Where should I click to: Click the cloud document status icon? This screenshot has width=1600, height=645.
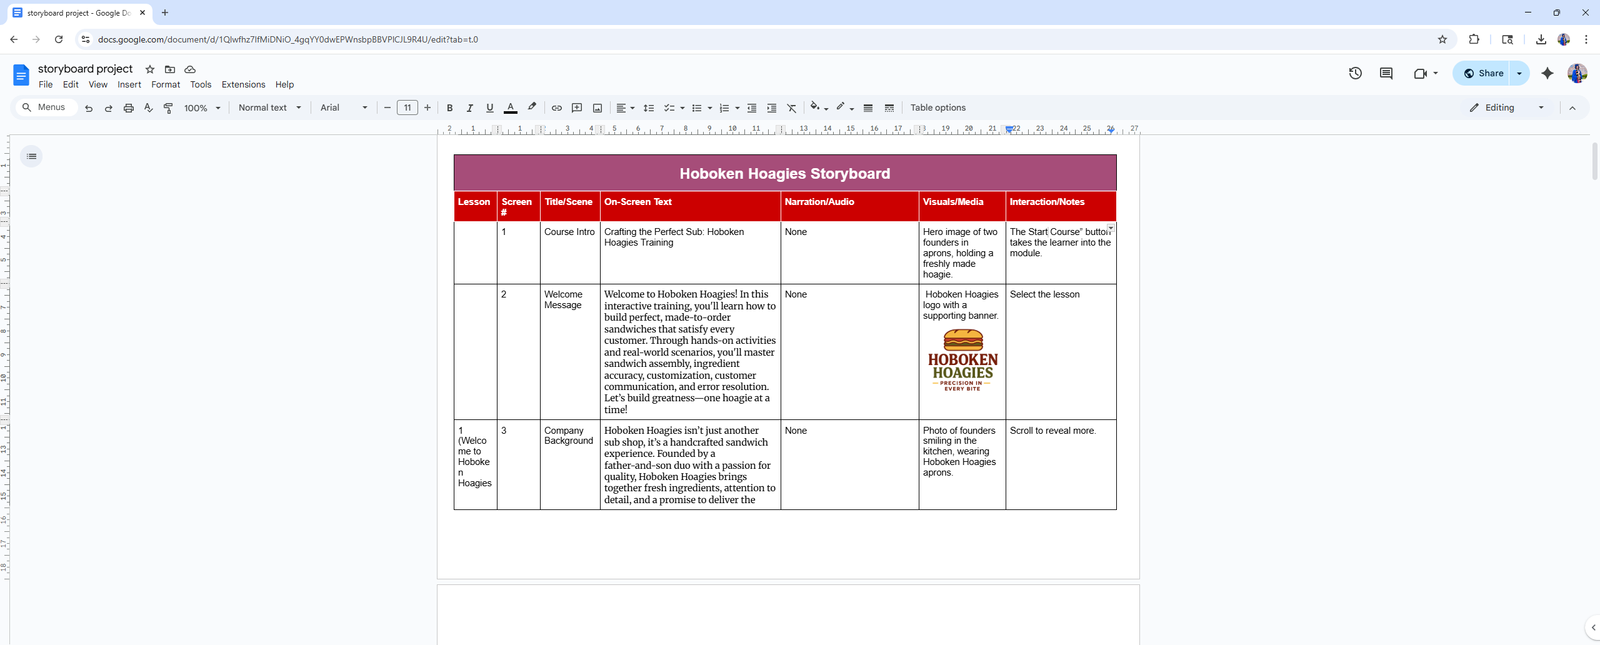click(190, 69)
